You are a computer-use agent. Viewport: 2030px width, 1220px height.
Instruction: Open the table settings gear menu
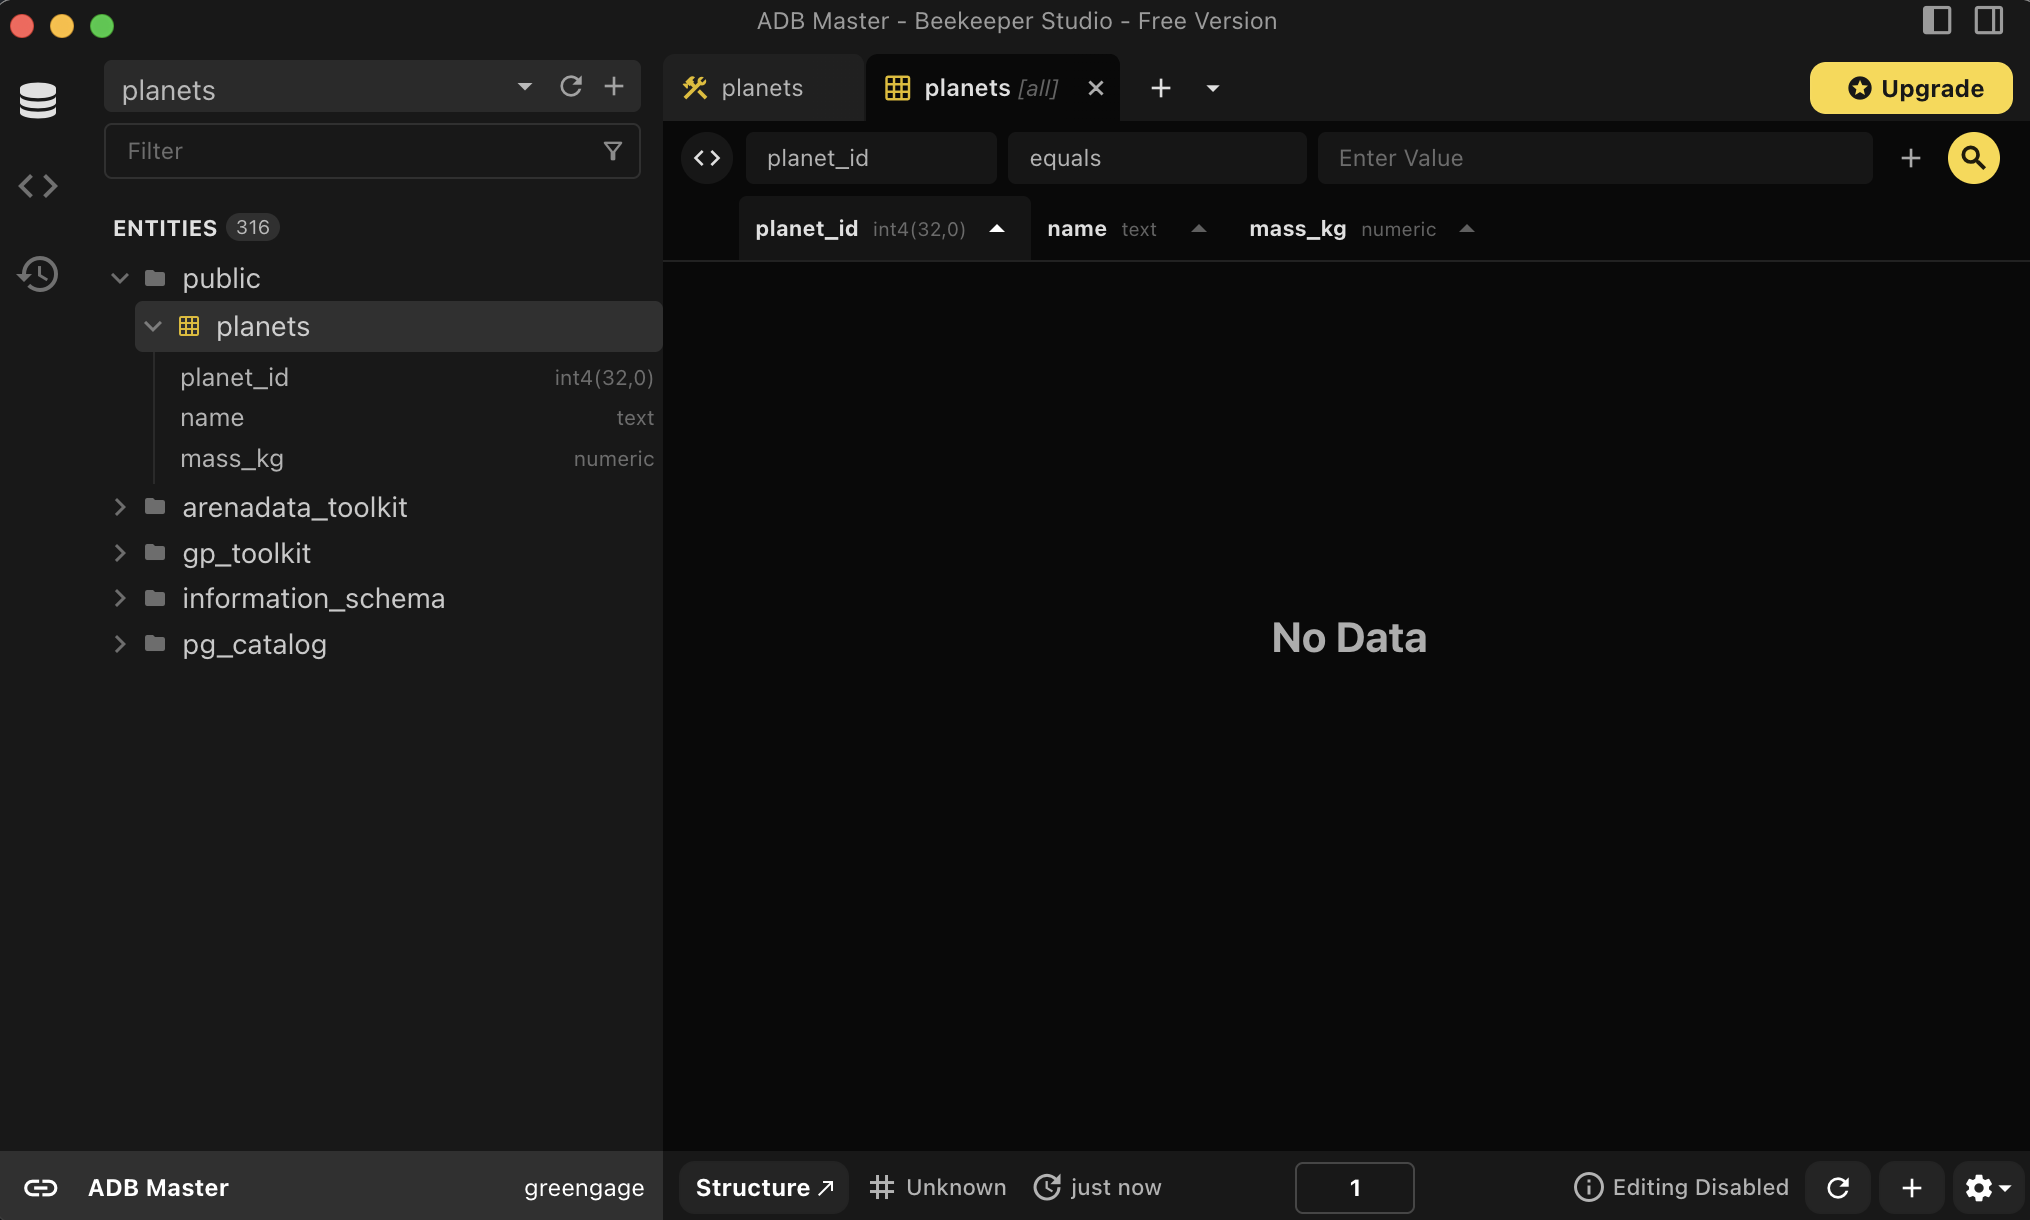1987,1187
